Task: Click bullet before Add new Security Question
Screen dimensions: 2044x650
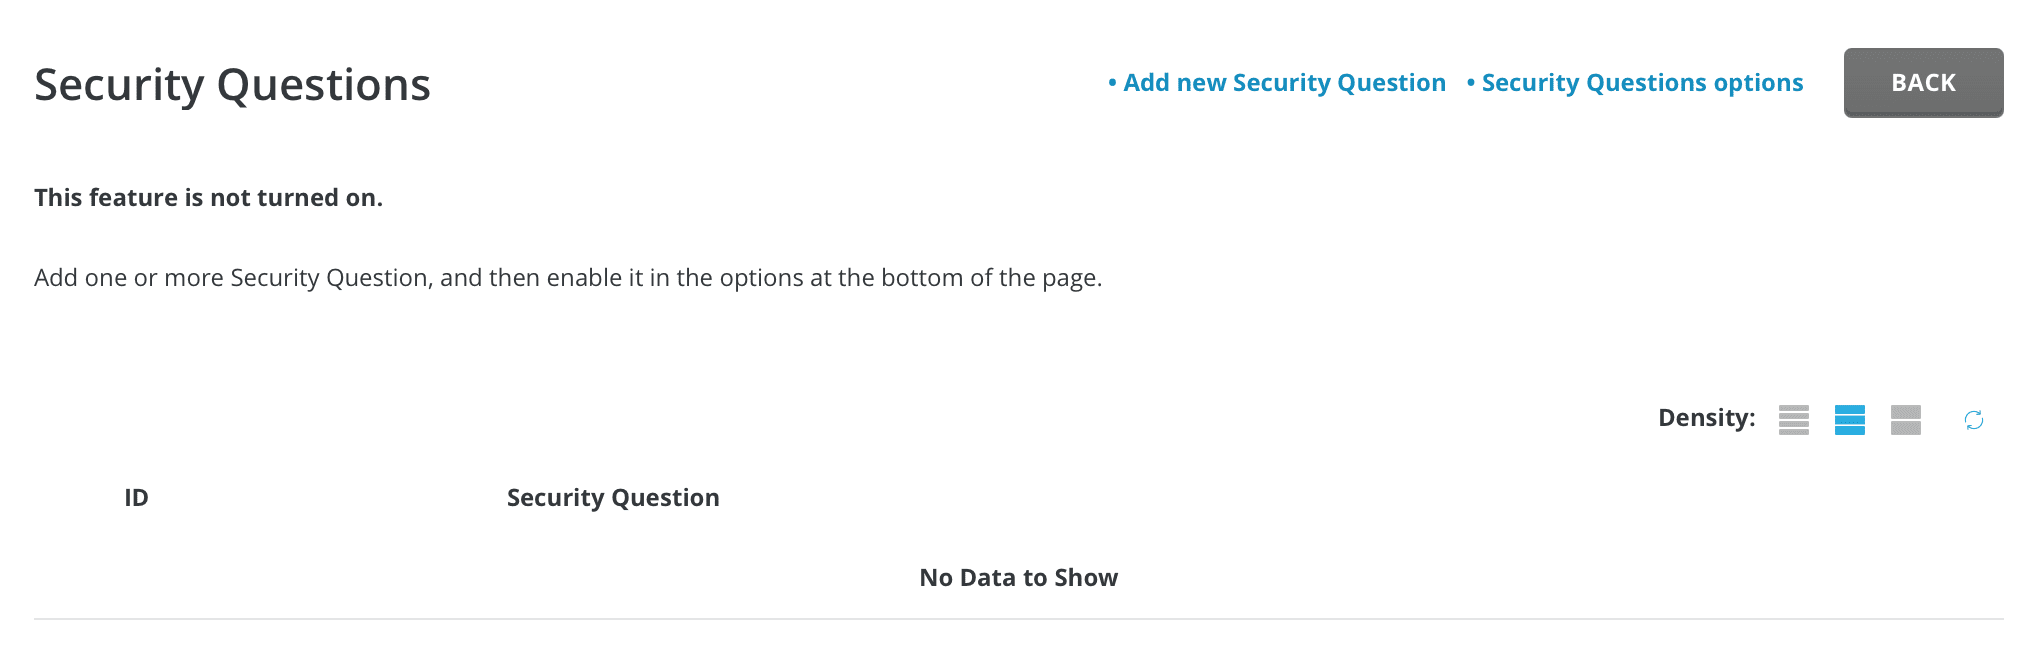Action: (x=1112, y=83)
